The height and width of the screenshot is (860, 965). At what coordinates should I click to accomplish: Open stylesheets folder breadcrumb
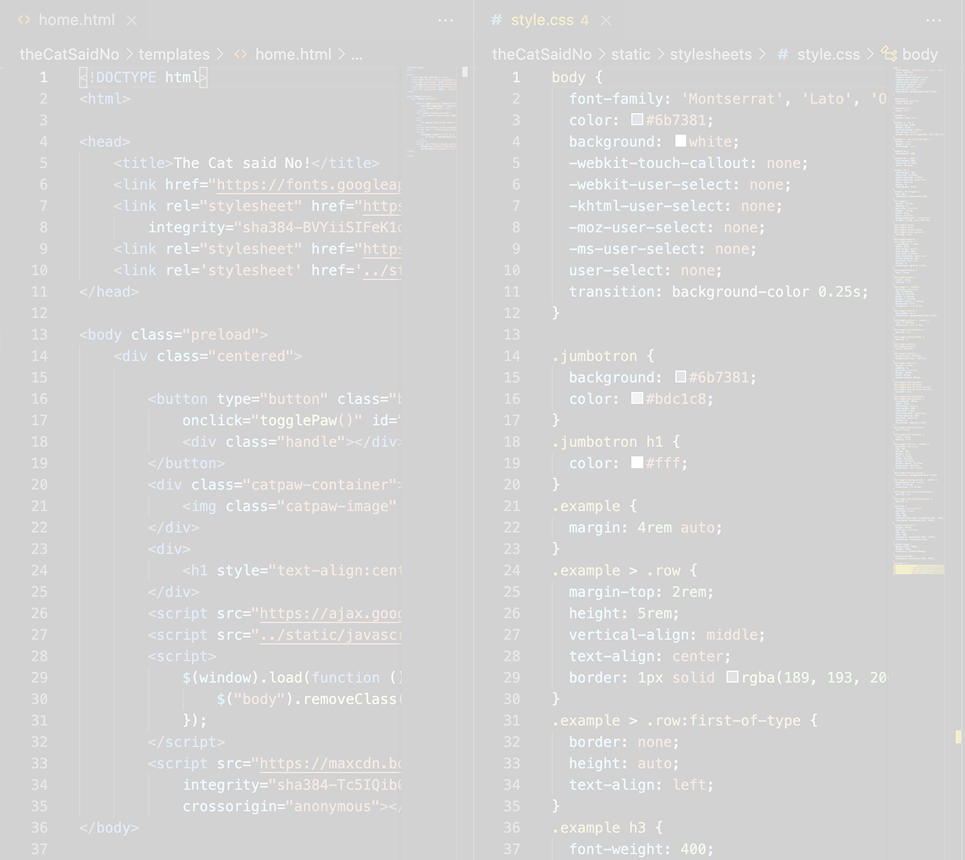pos(711,54)
